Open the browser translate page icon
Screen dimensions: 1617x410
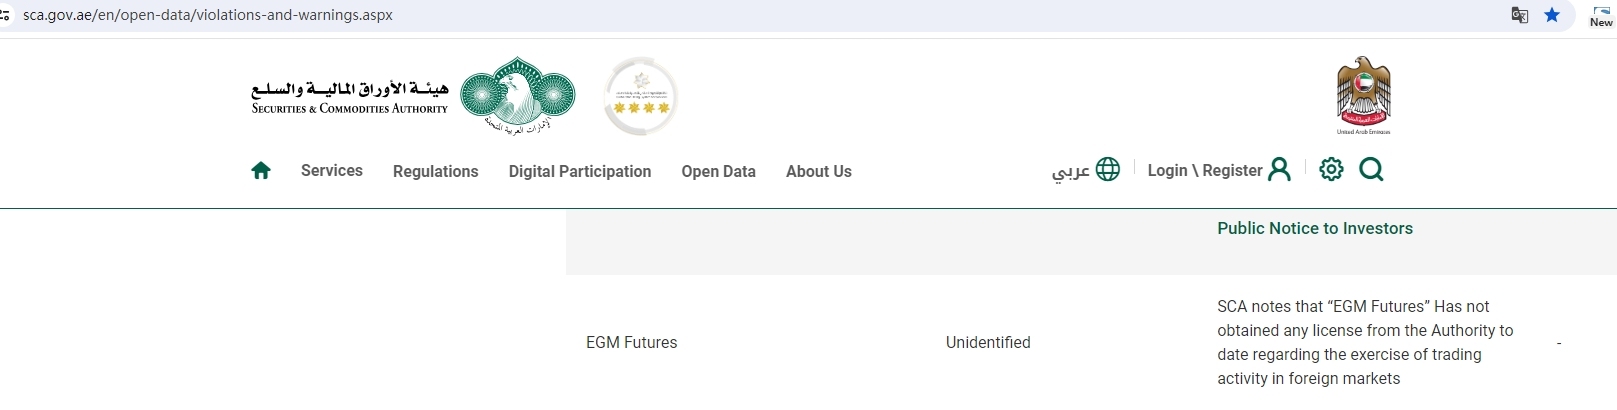[1520, 15]
